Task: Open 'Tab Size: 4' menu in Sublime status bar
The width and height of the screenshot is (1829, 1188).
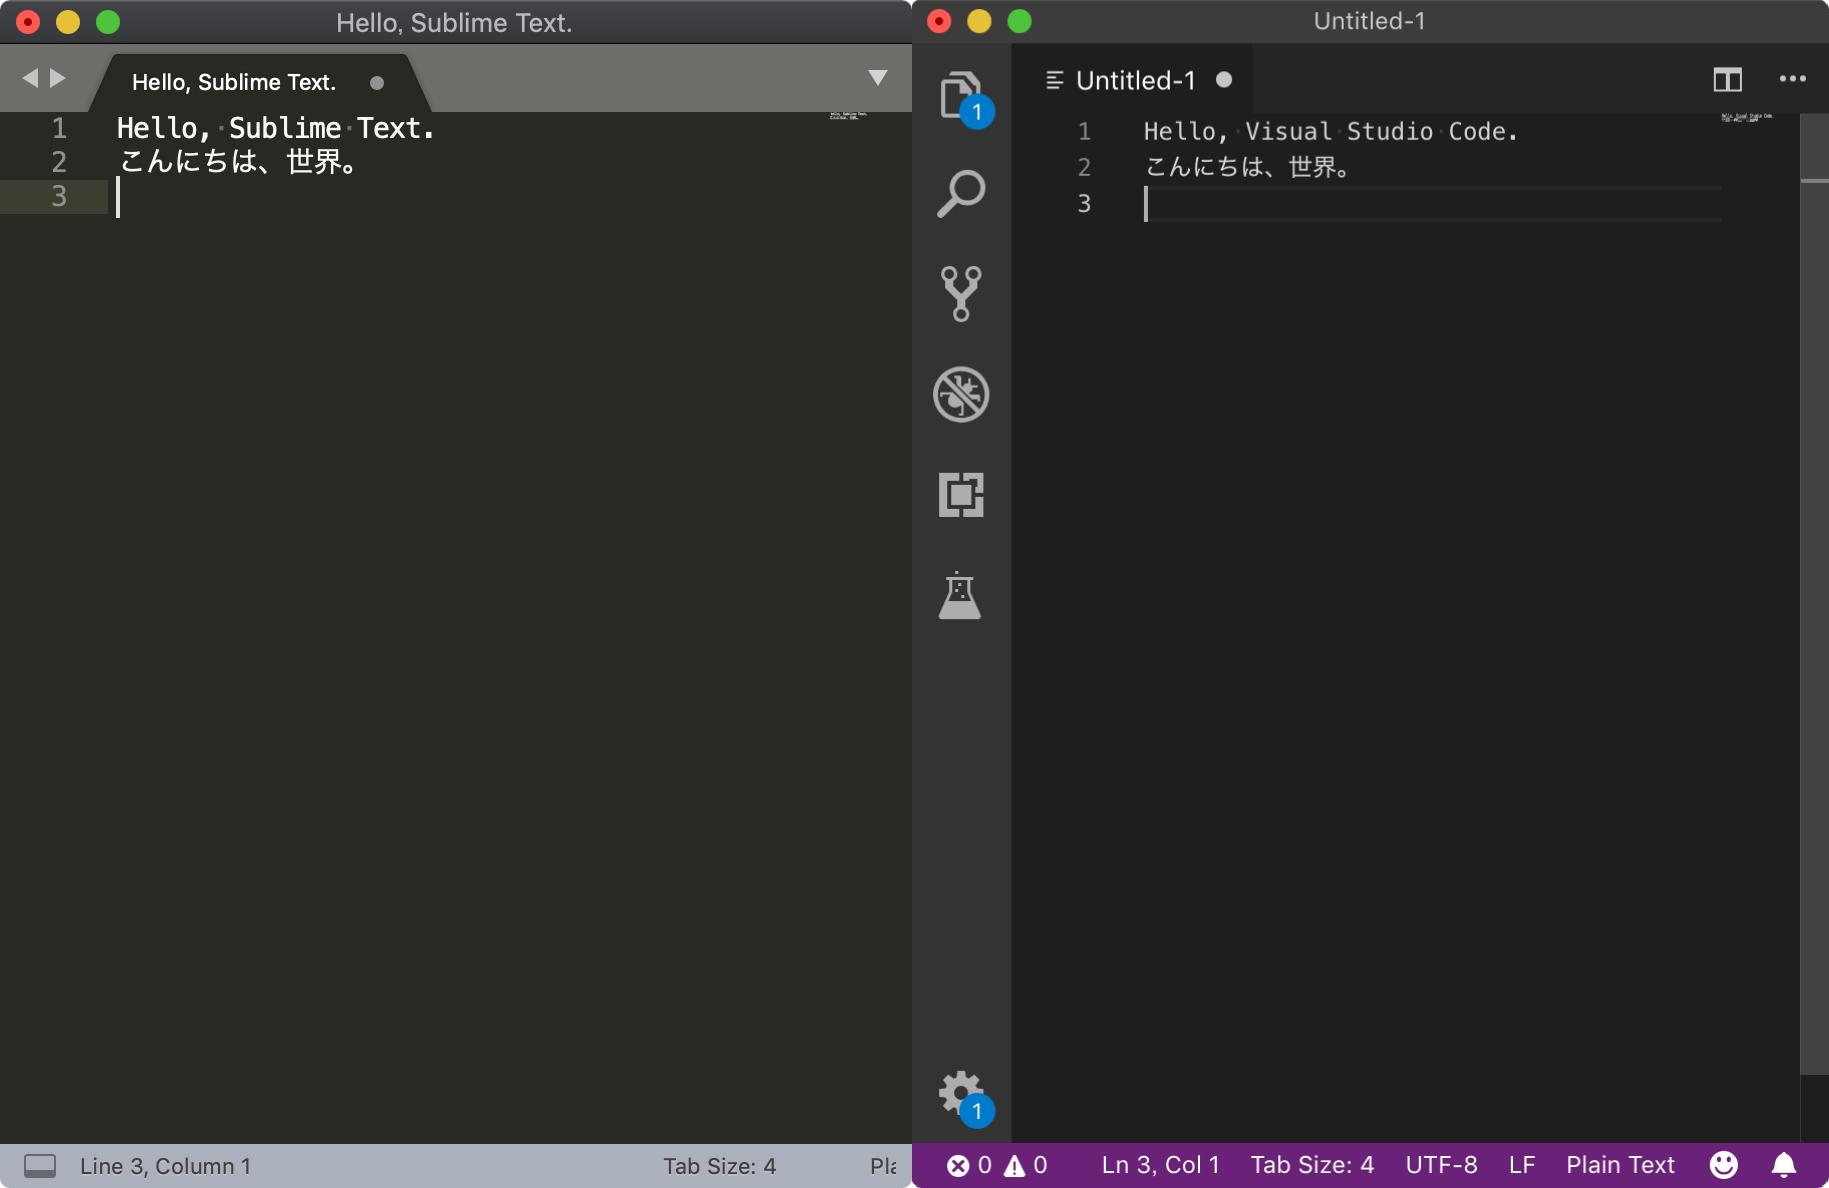Action: [x=719, y=1166]
